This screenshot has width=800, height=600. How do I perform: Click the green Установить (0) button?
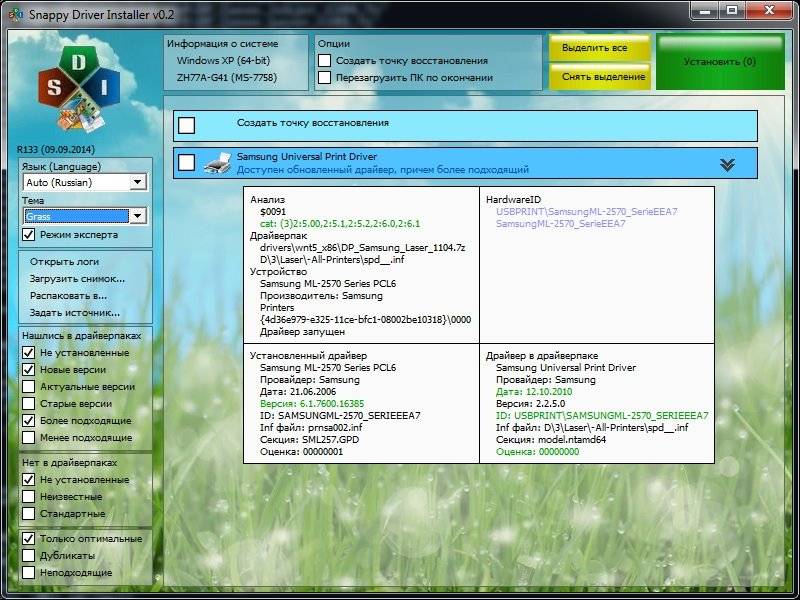pos(720,62)
